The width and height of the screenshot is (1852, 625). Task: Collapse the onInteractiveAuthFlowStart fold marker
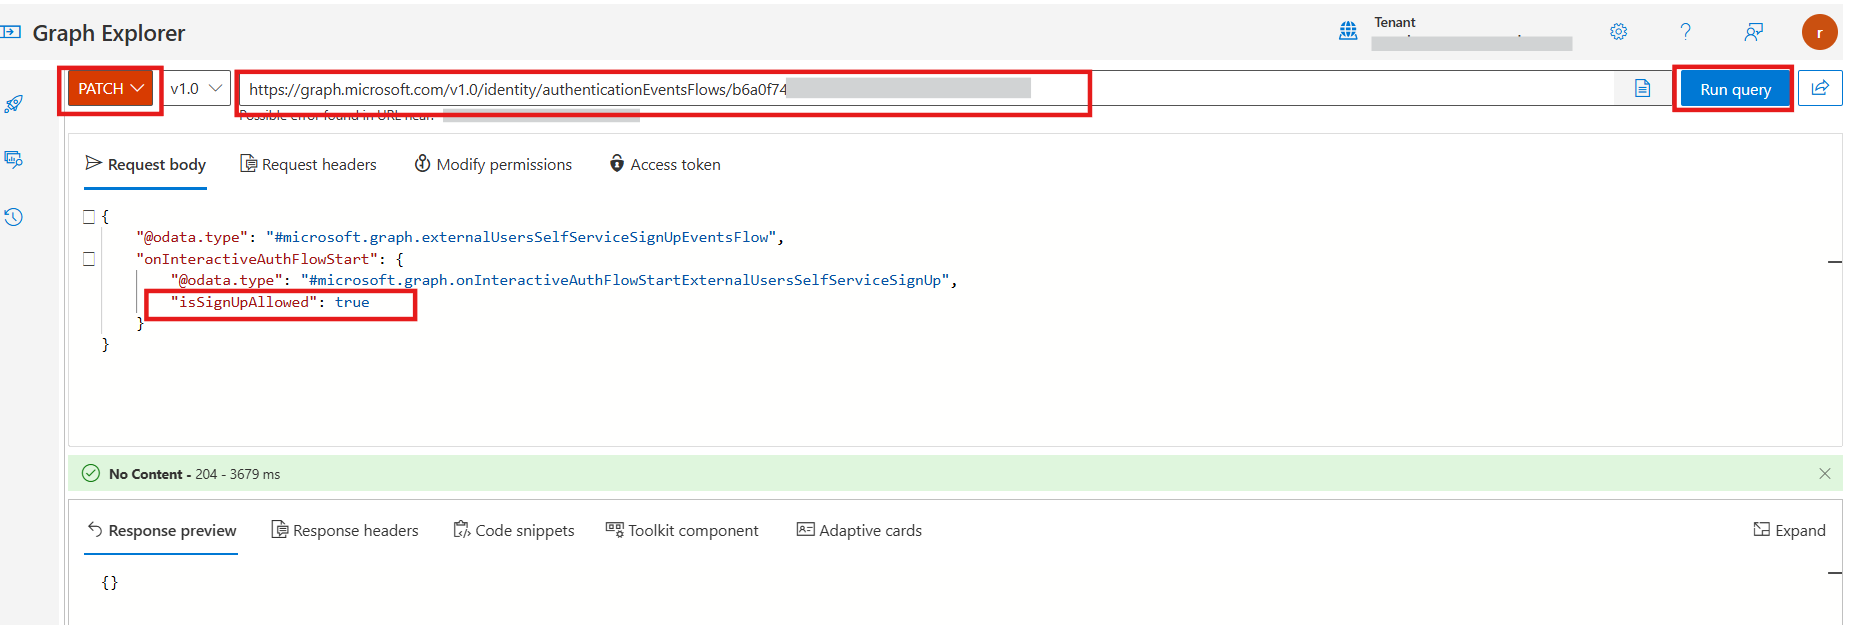coord(89,259)
